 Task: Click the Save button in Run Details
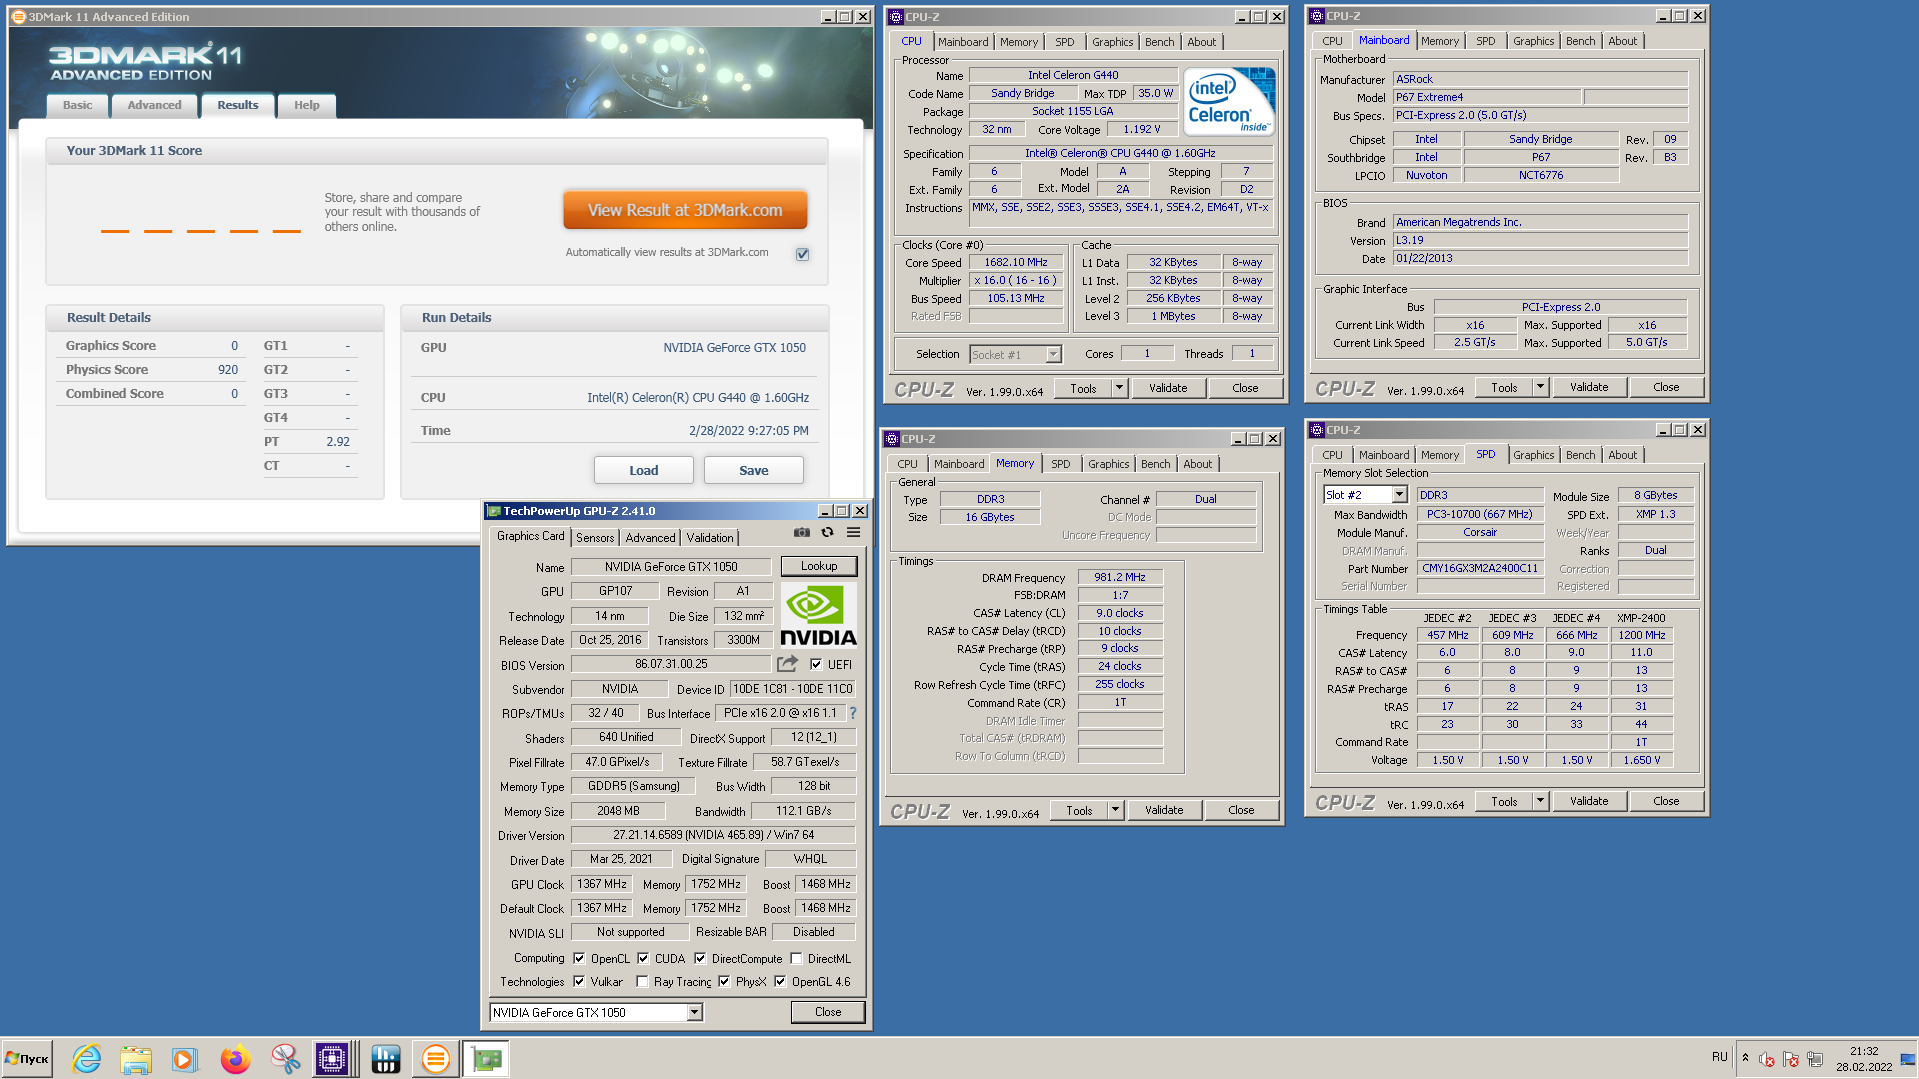[x=753, y=470]
